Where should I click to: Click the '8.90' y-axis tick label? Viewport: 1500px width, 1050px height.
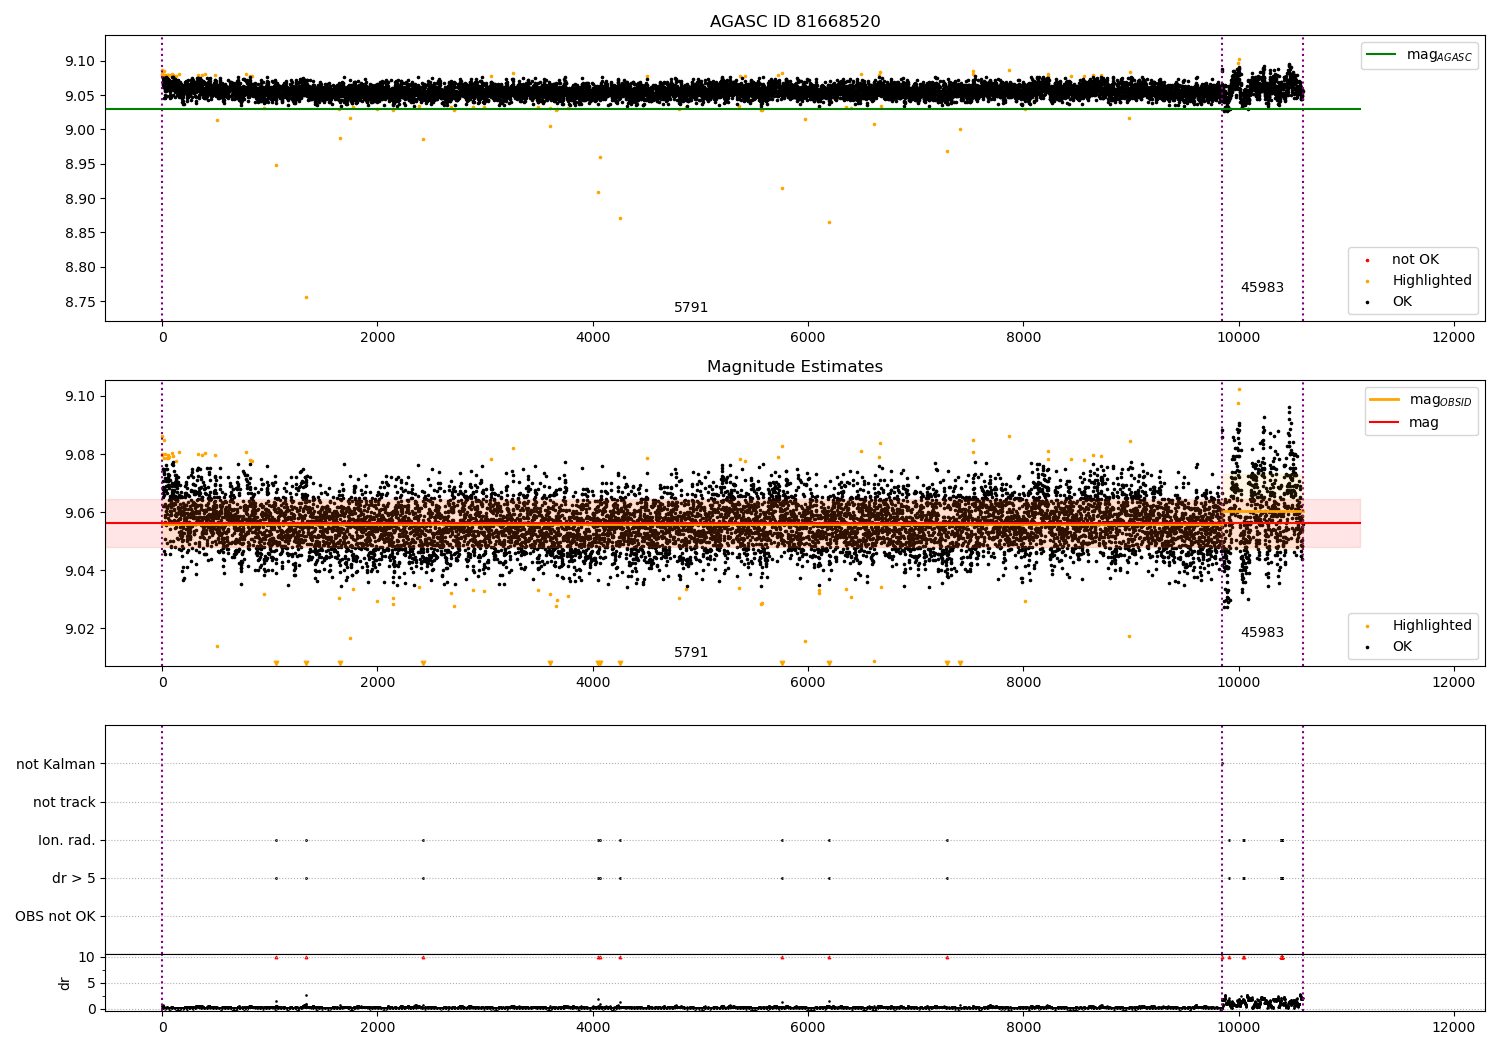coord(80,199)
